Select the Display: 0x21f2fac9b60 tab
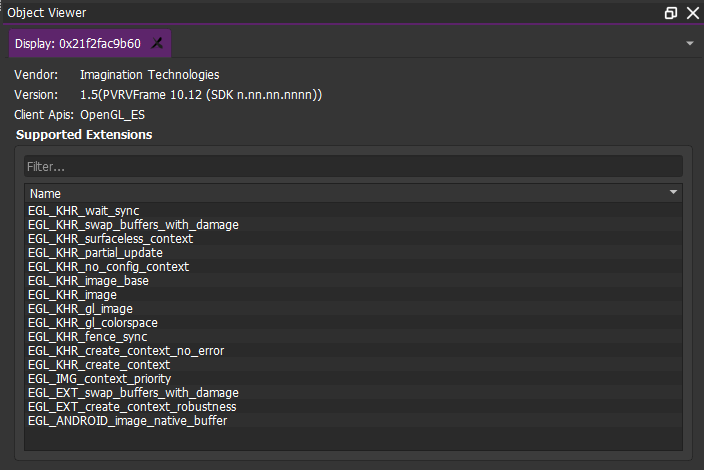Viewport: 704px width, 470px height. [90, 44]
